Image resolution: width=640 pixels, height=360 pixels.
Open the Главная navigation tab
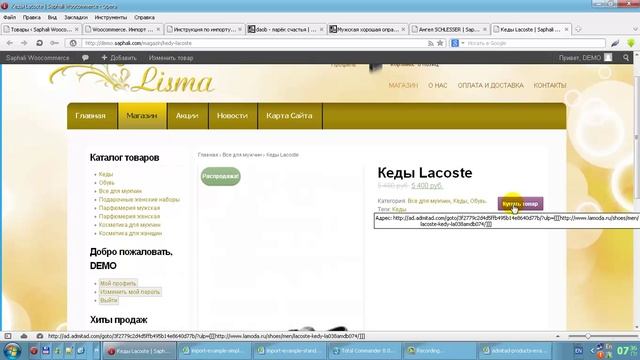pos(92,116)
